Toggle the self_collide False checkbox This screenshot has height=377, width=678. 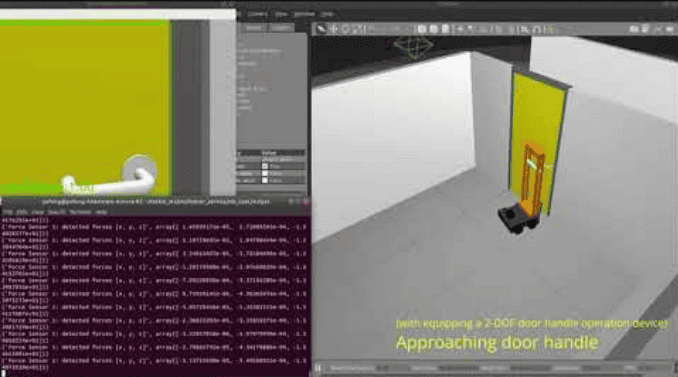[265, 173]
